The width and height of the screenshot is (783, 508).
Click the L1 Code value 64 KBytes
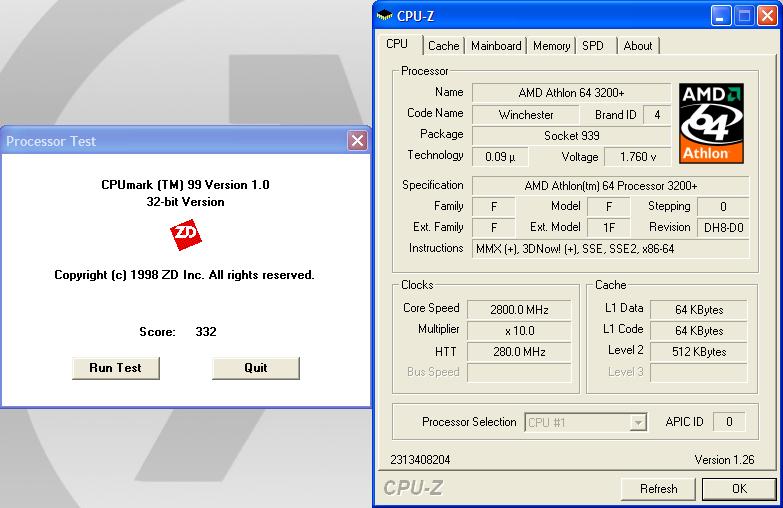click(699, 331)
